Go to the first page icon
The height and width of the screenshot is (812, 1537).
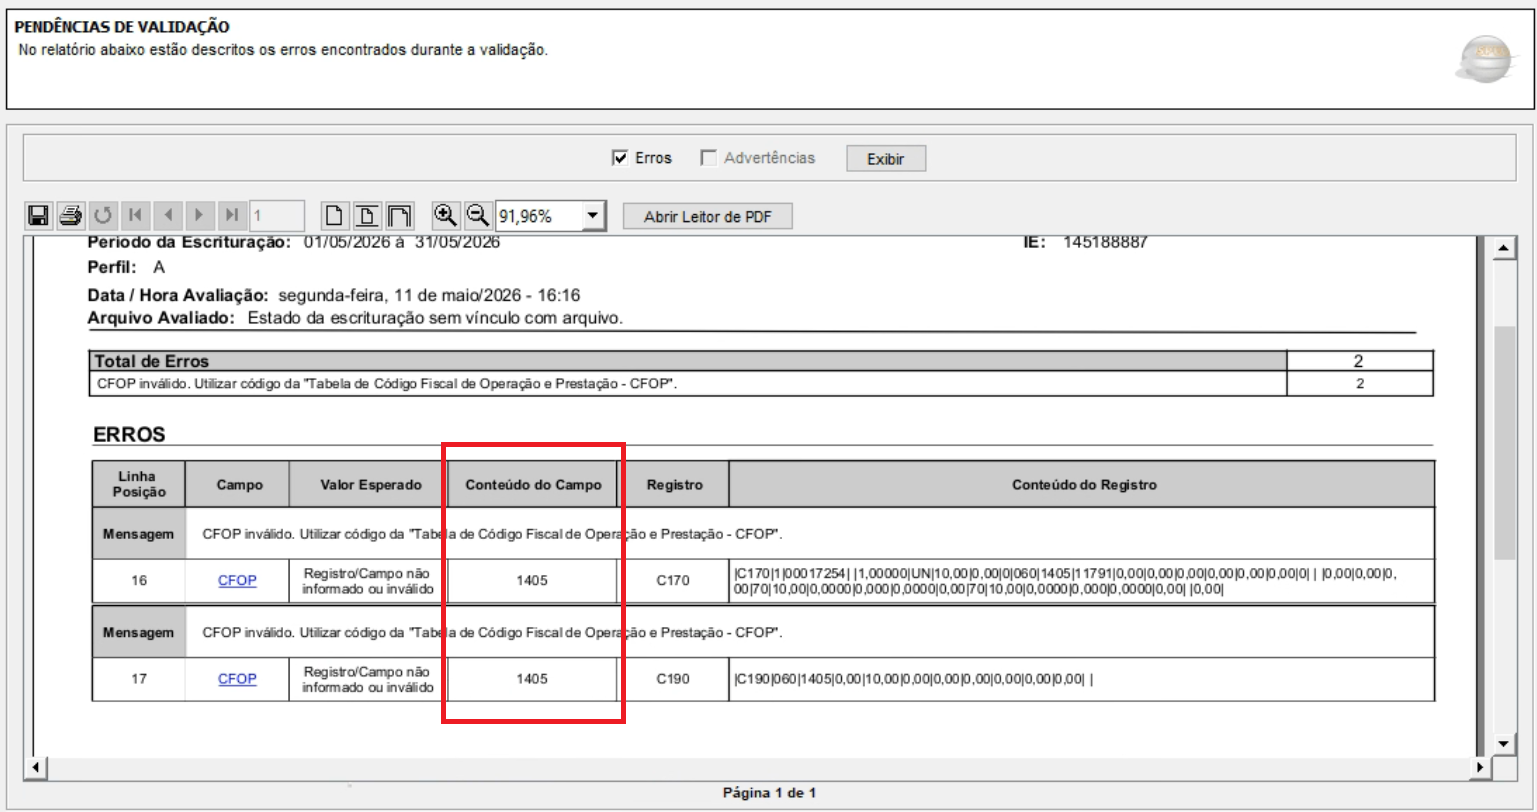(135, 215)
